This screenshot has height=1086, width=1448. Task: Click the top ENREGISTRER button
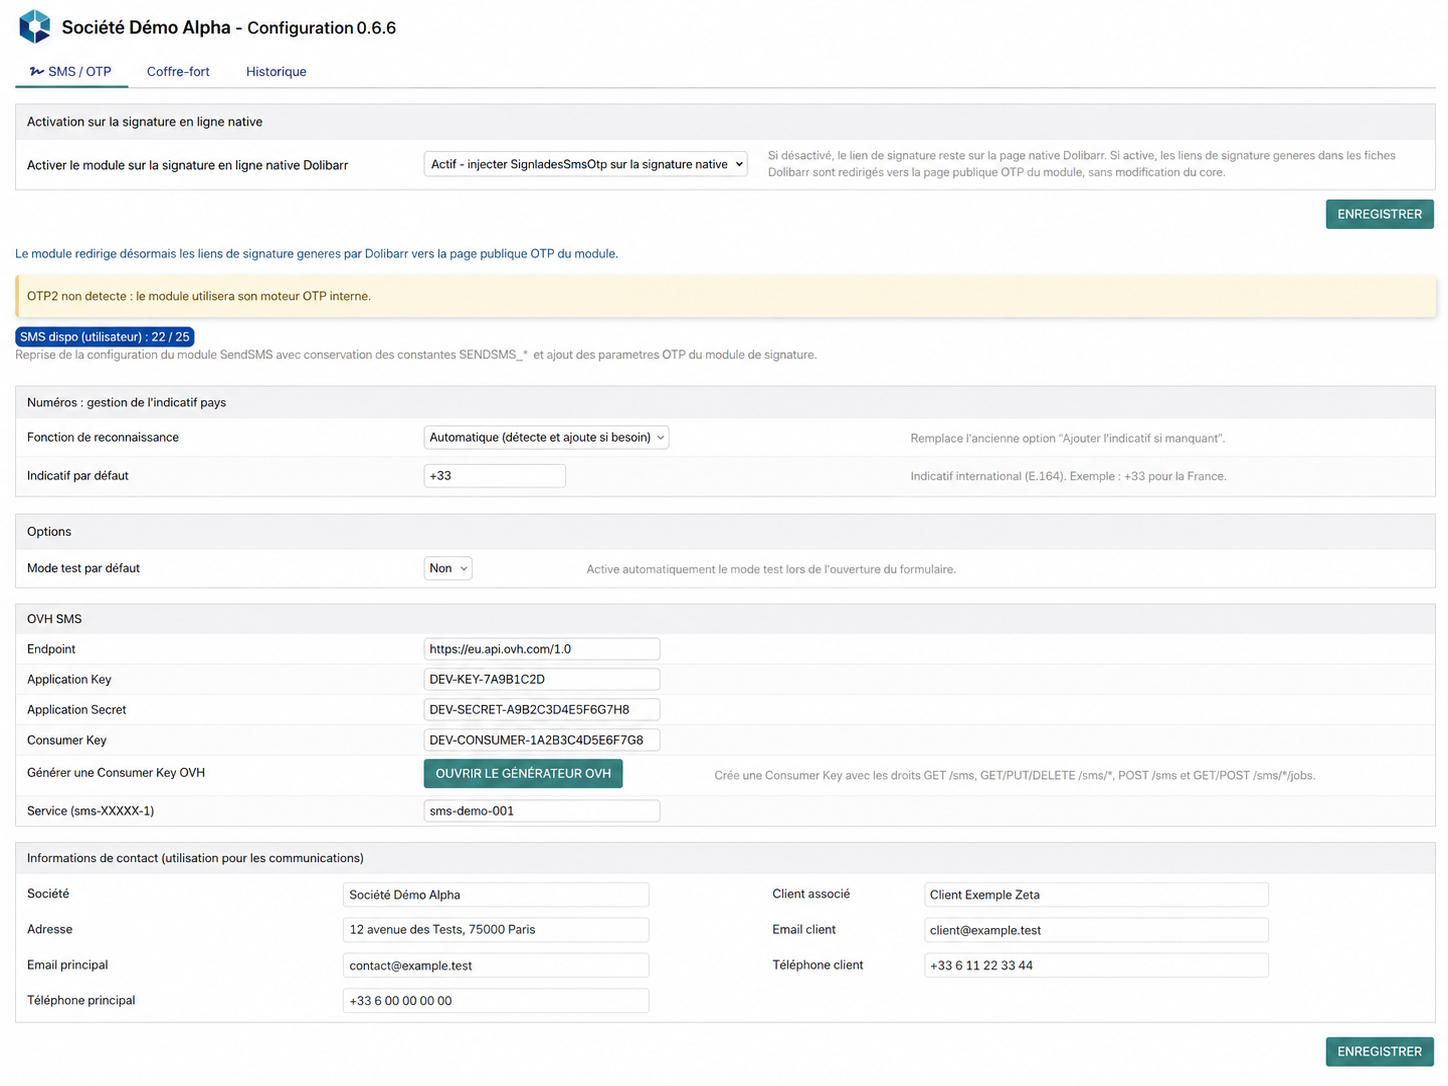(x=1379, y=214)
